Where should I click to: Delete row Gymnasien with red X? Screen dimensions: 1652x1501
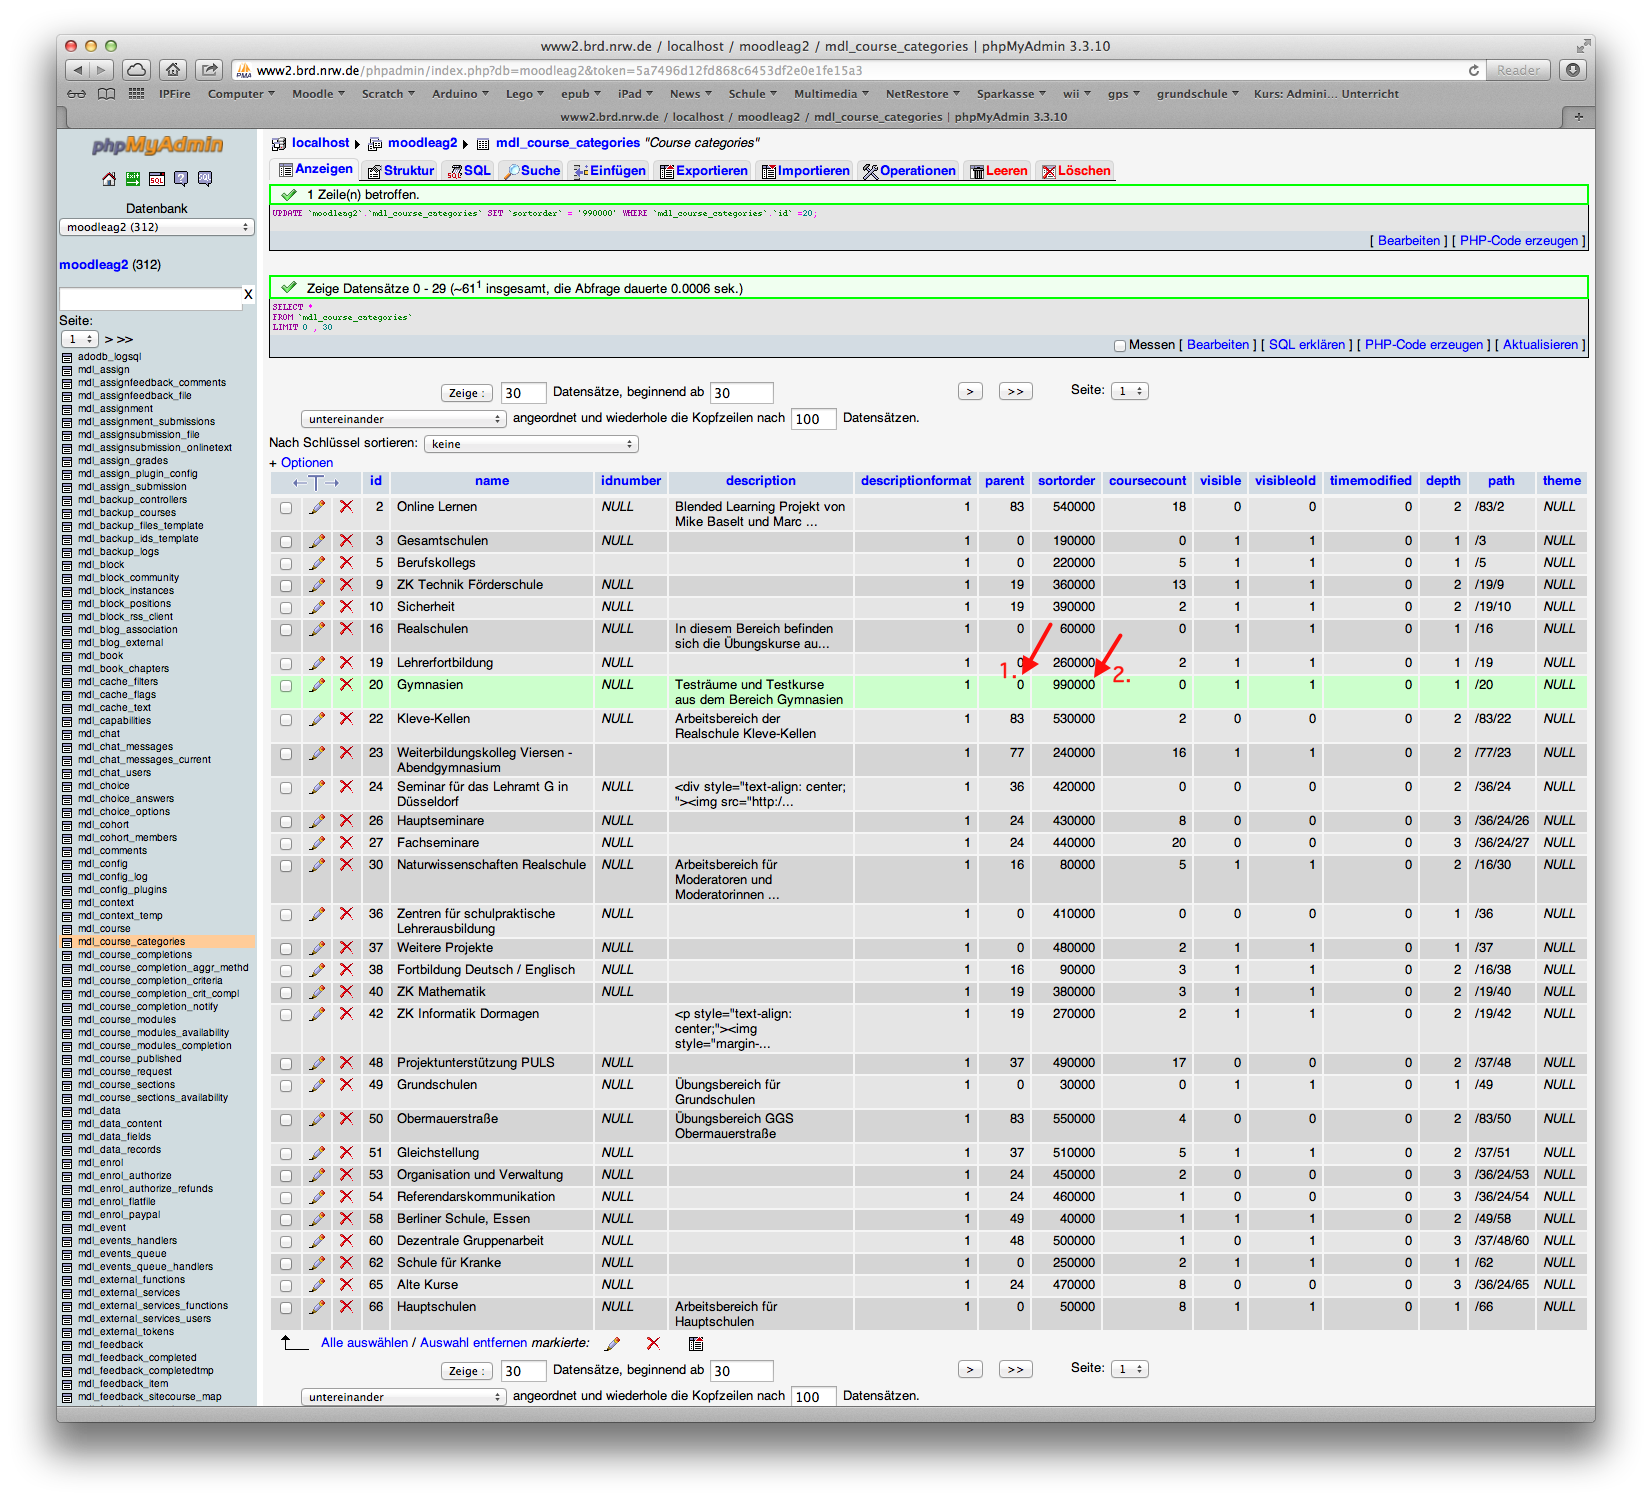click(346, 685)
